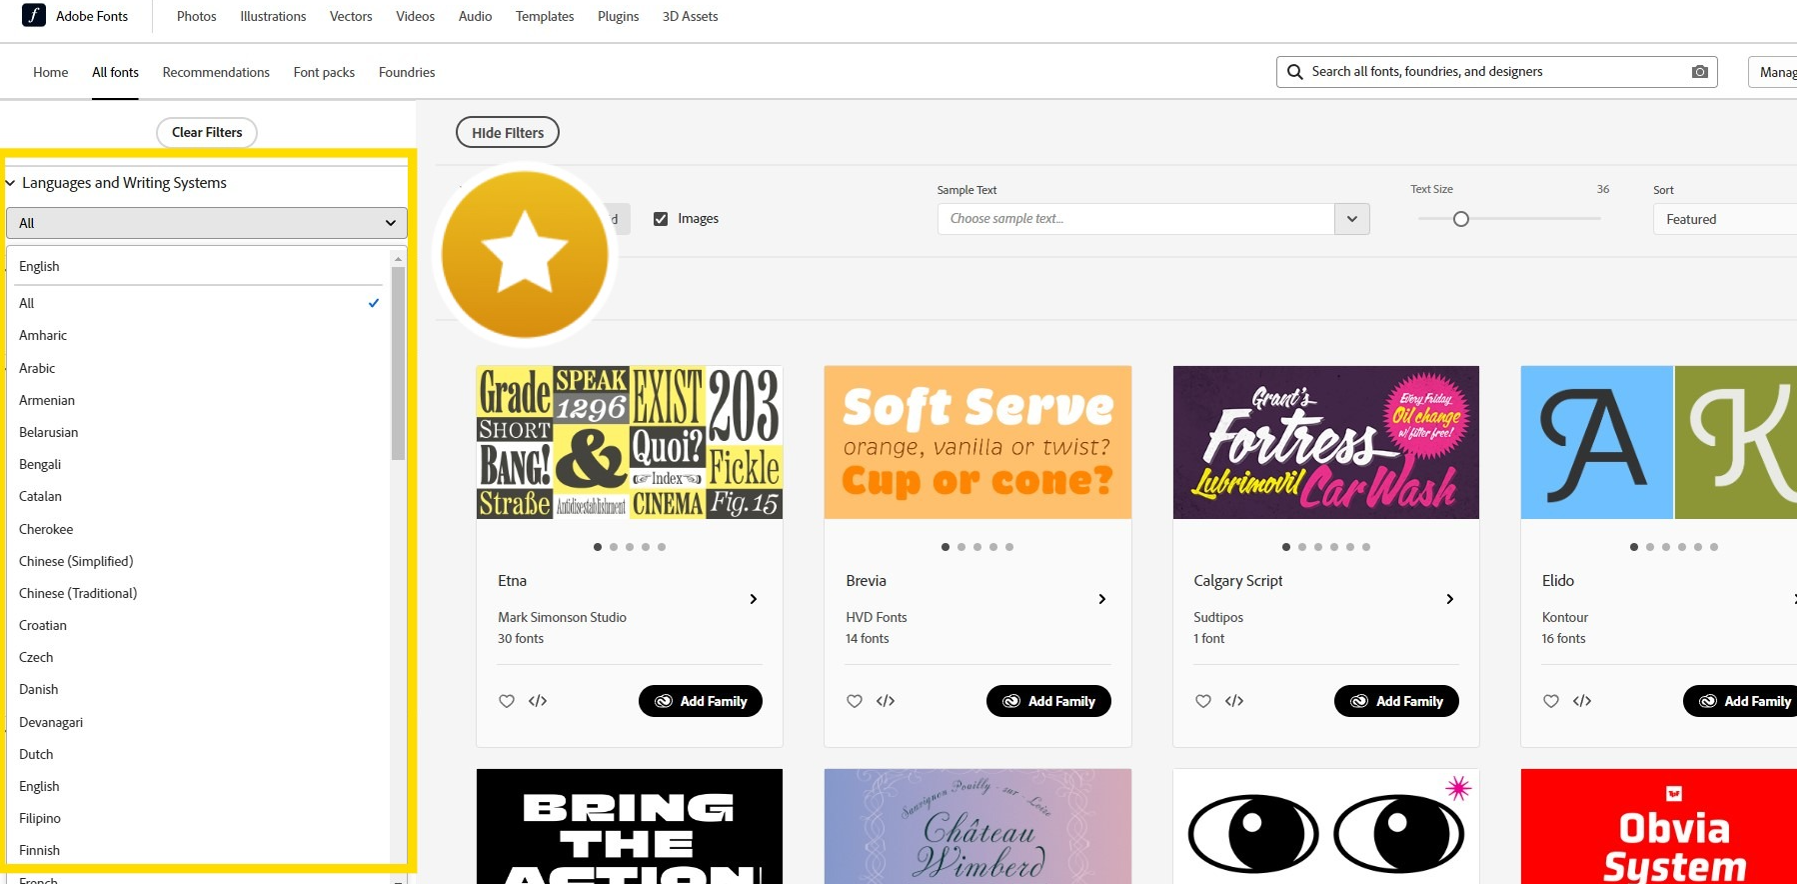This screenshot has width=1797, height=884.
Task: Favorite the Calgary Script font
Action: pos(1203,701)
